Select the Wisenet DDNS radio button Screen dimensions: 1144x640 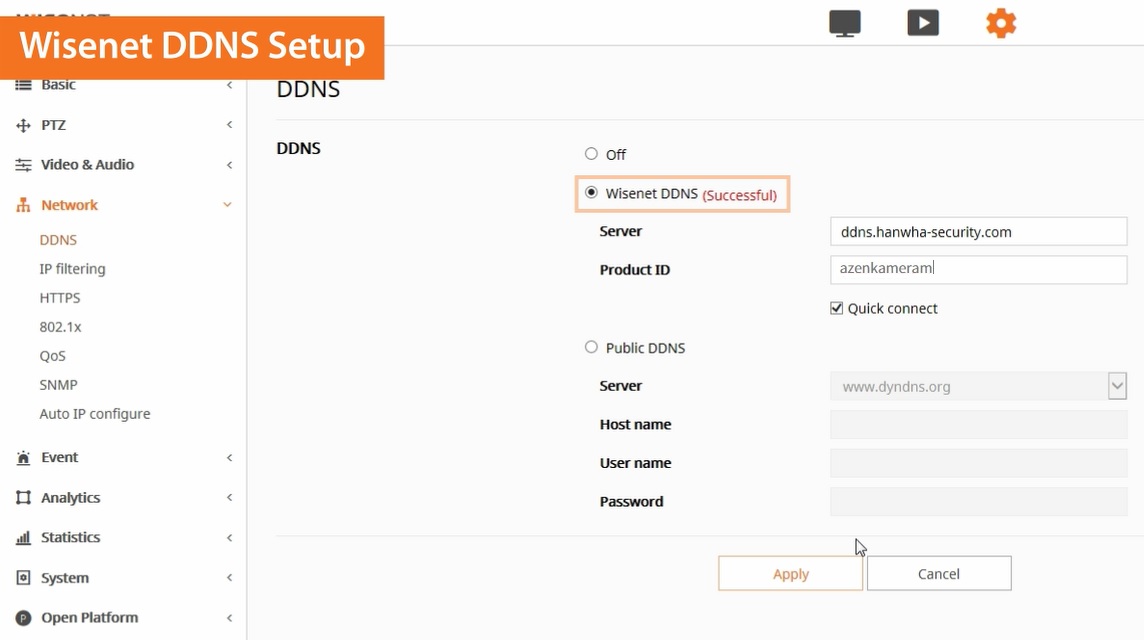tap(591, 193)
